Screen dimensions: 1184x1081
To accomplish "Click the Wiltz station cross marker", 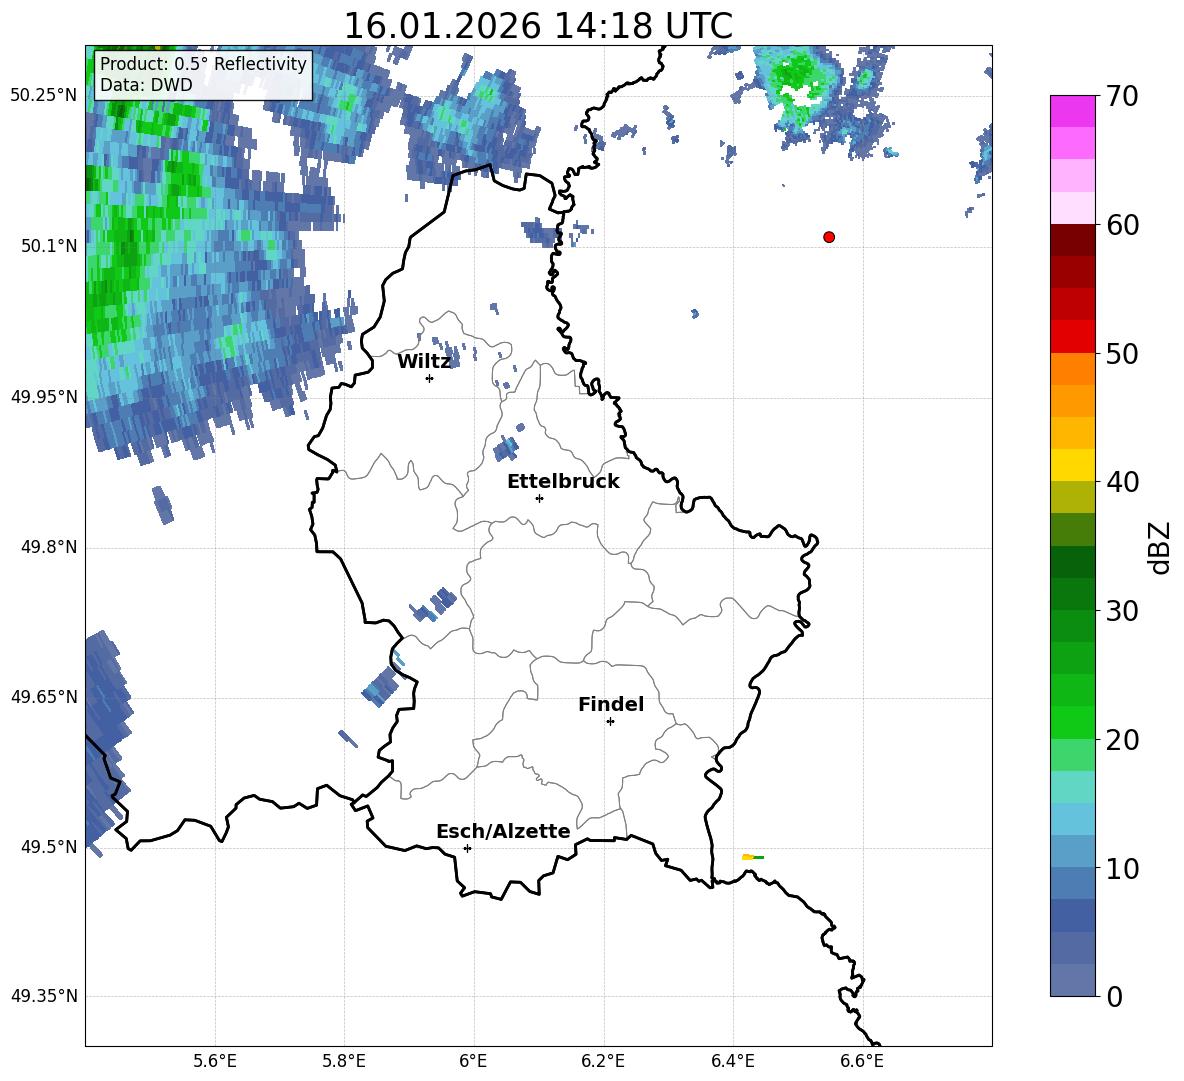I will coord(430,378).
